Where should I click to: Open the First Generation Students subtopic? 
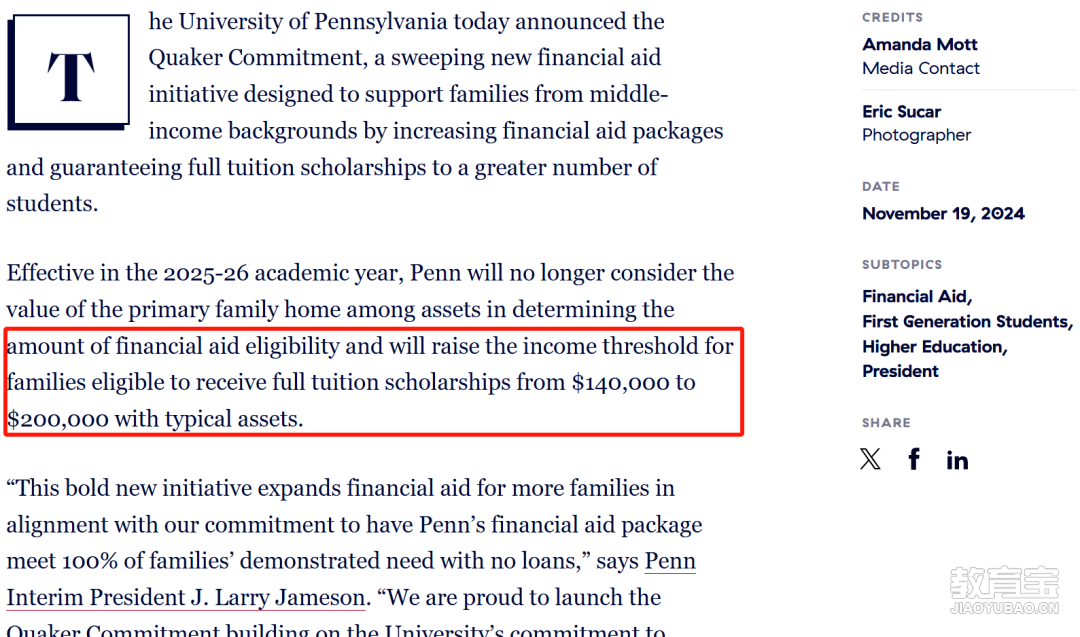(x=966, y=321)
